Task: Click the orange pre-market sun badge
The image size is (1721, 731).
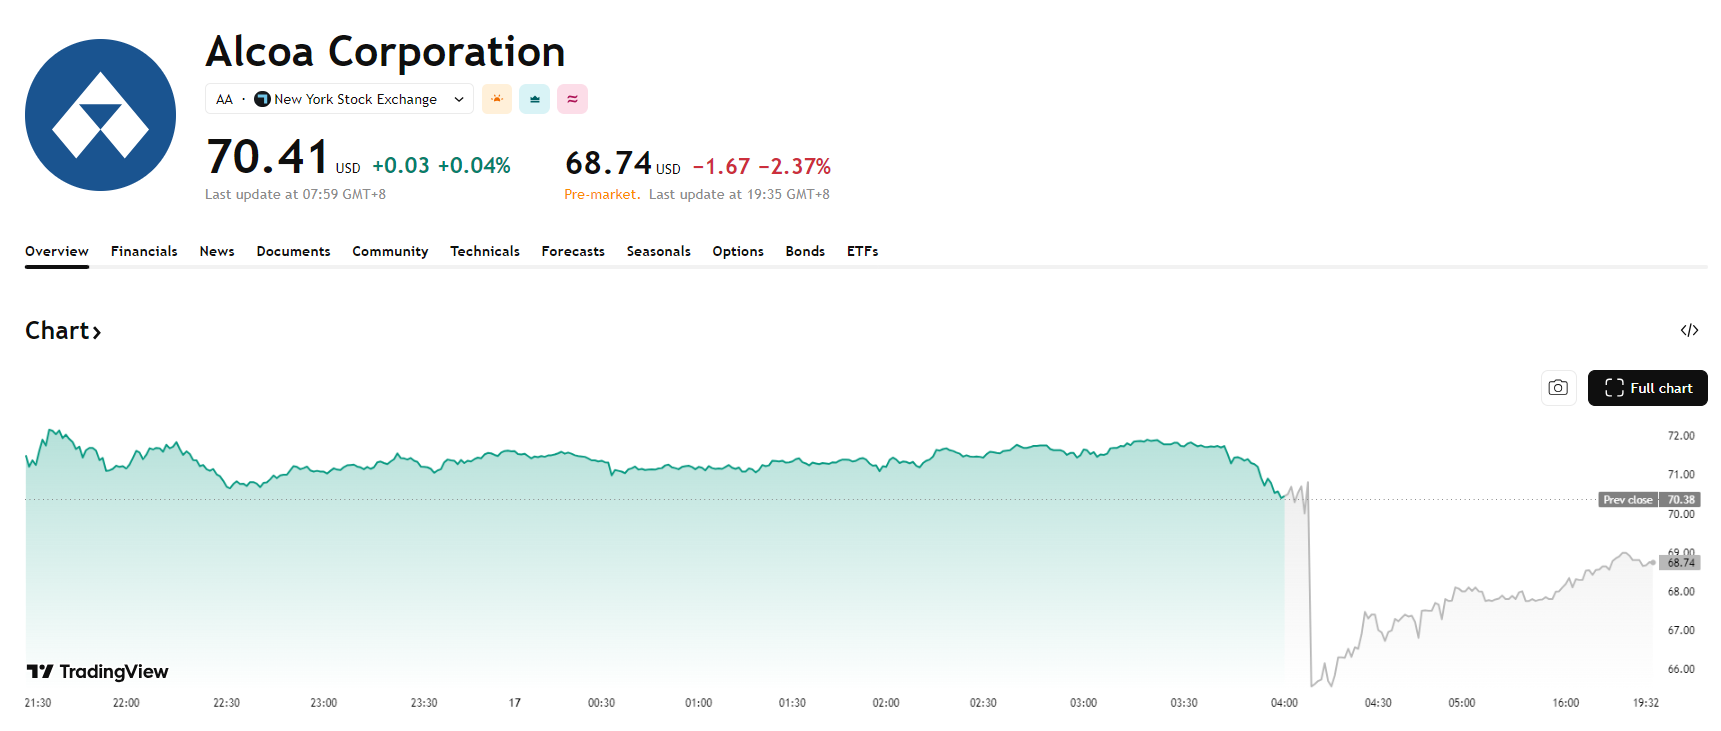Action: pyautogui.click(x=497, y=99)
